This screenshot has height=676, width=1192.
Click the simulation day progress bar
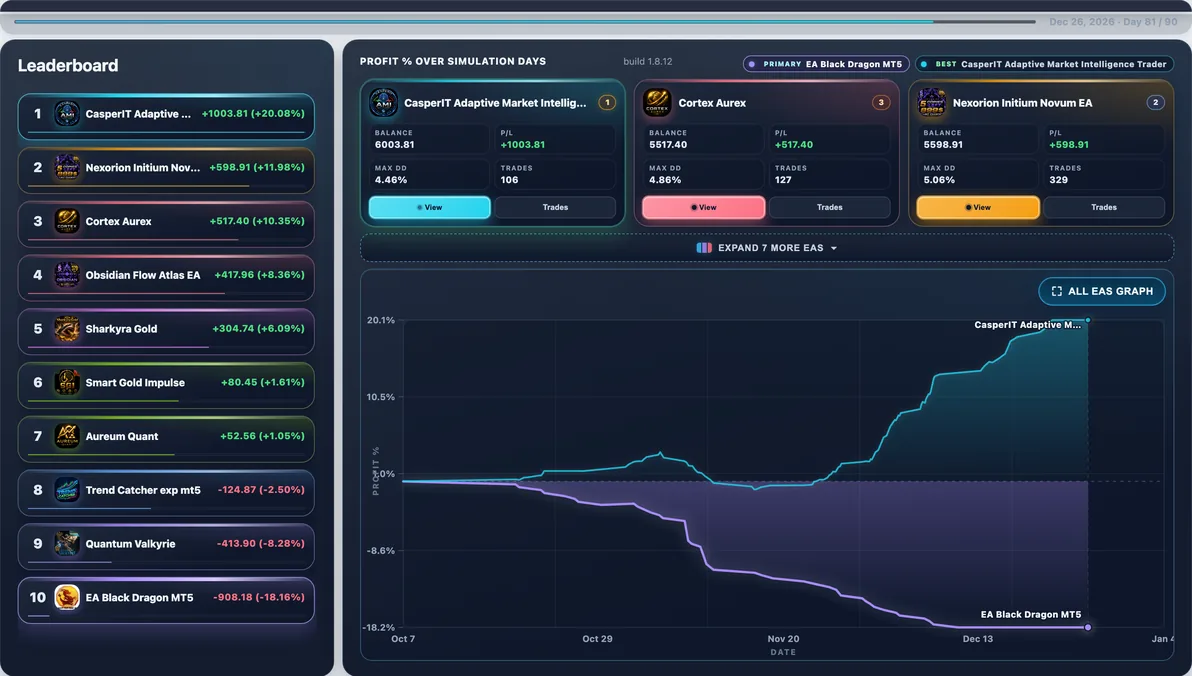point(525,21)
